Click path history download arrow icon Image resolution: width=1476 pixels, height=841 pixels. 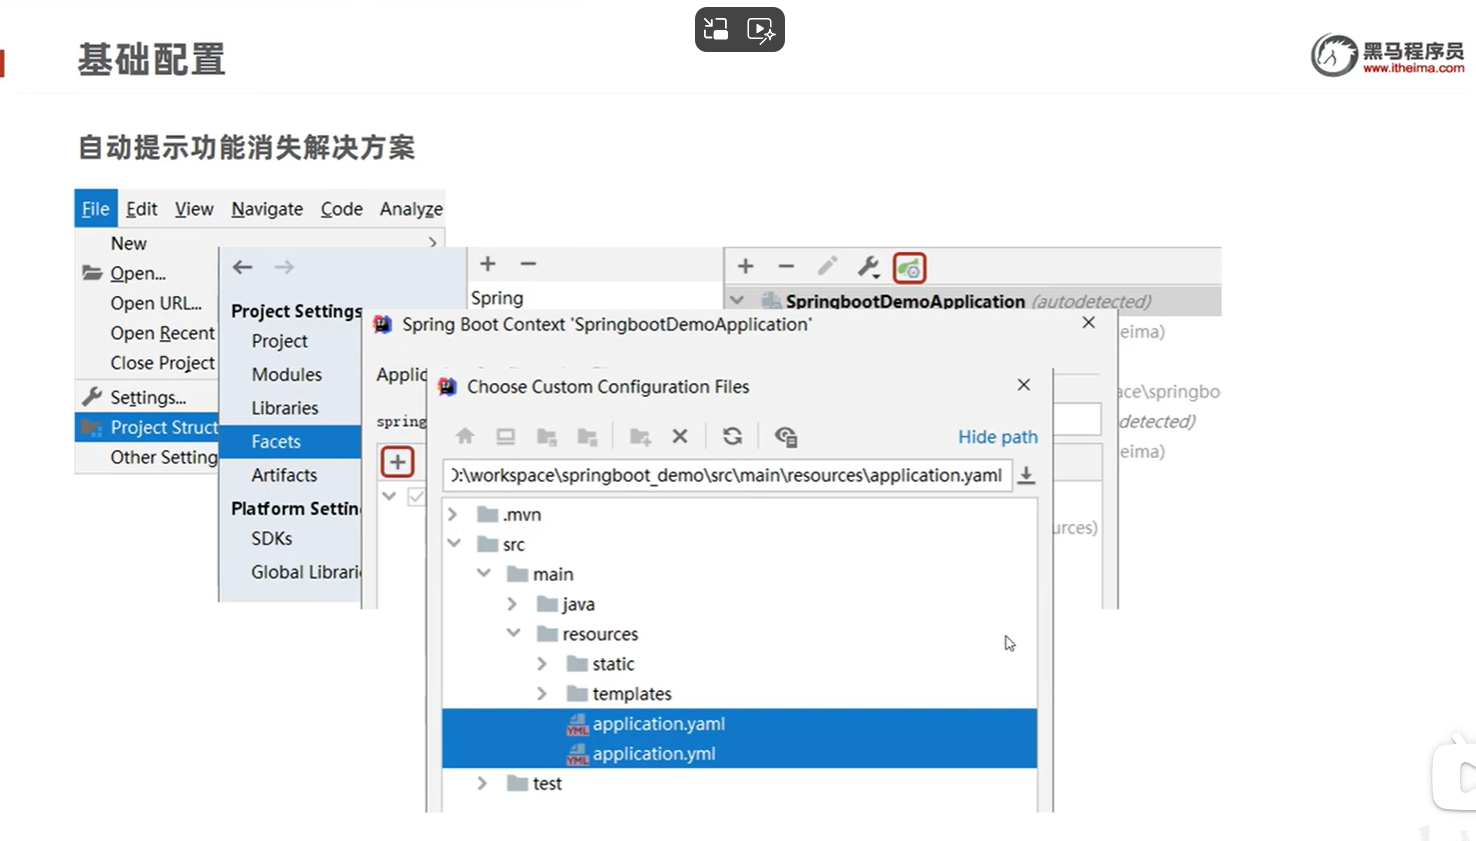pyautogui.click(x=1026, y=476)
